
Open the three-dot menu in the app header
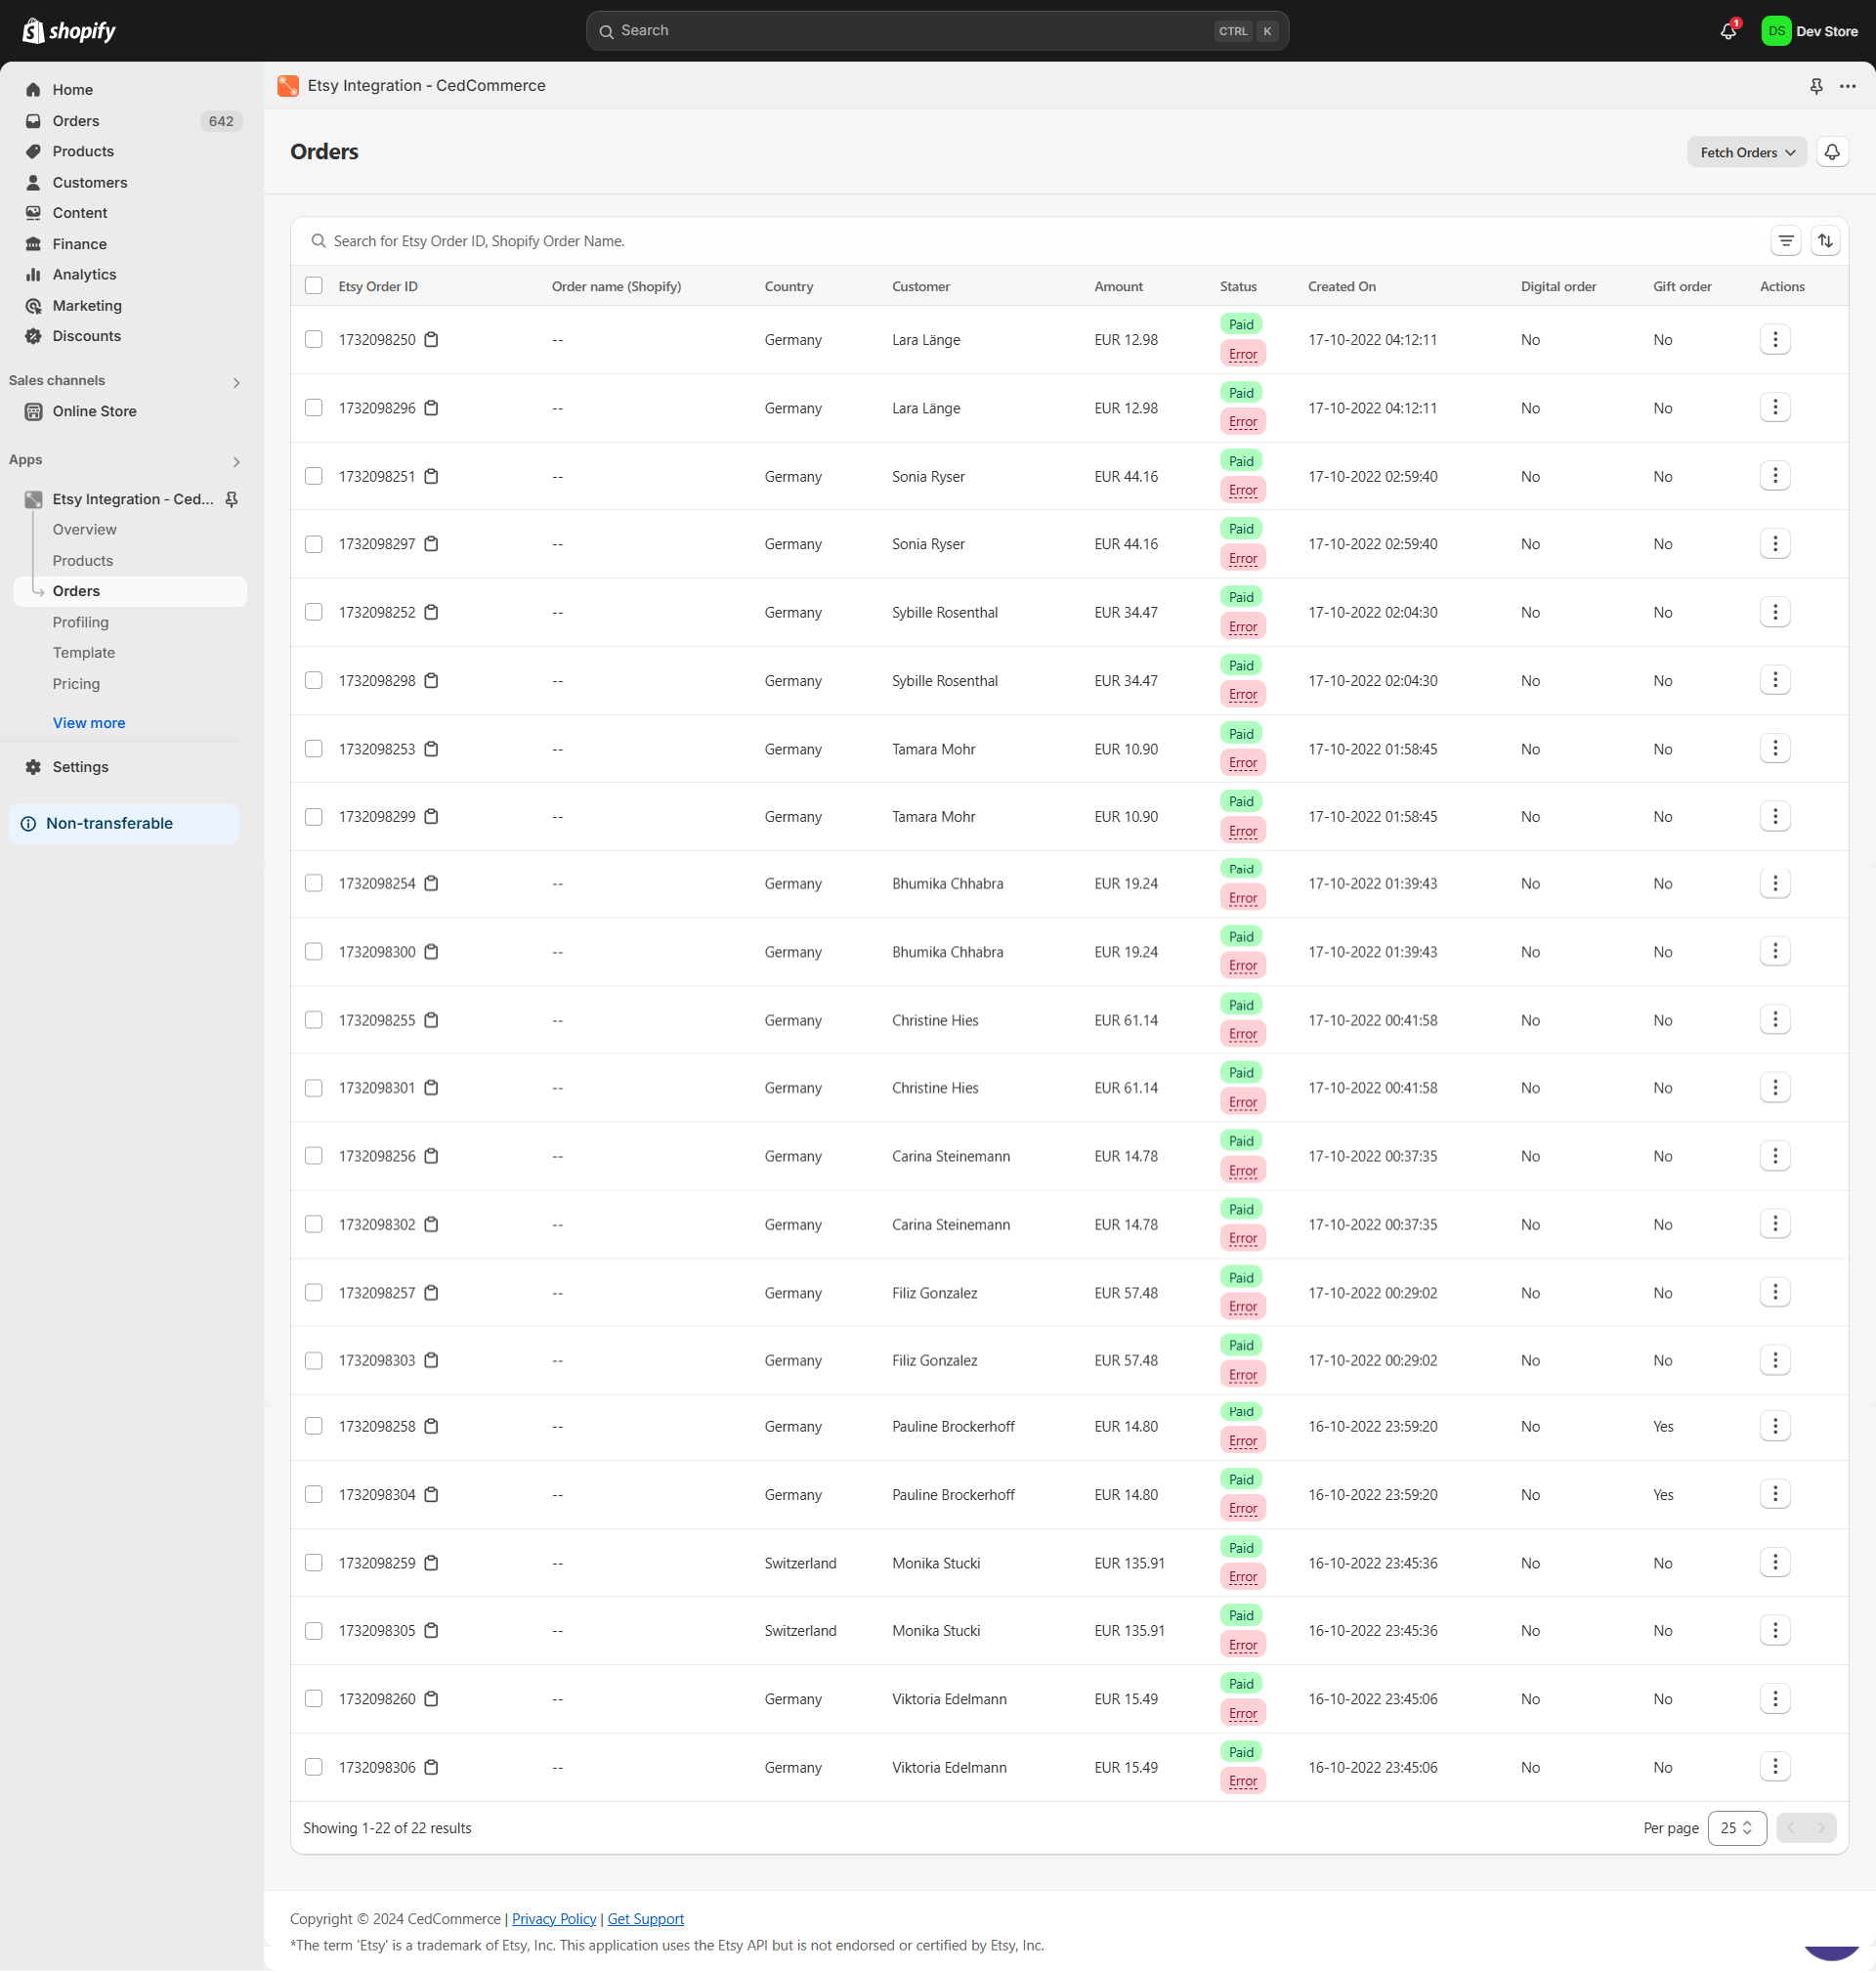[1848, 86]
